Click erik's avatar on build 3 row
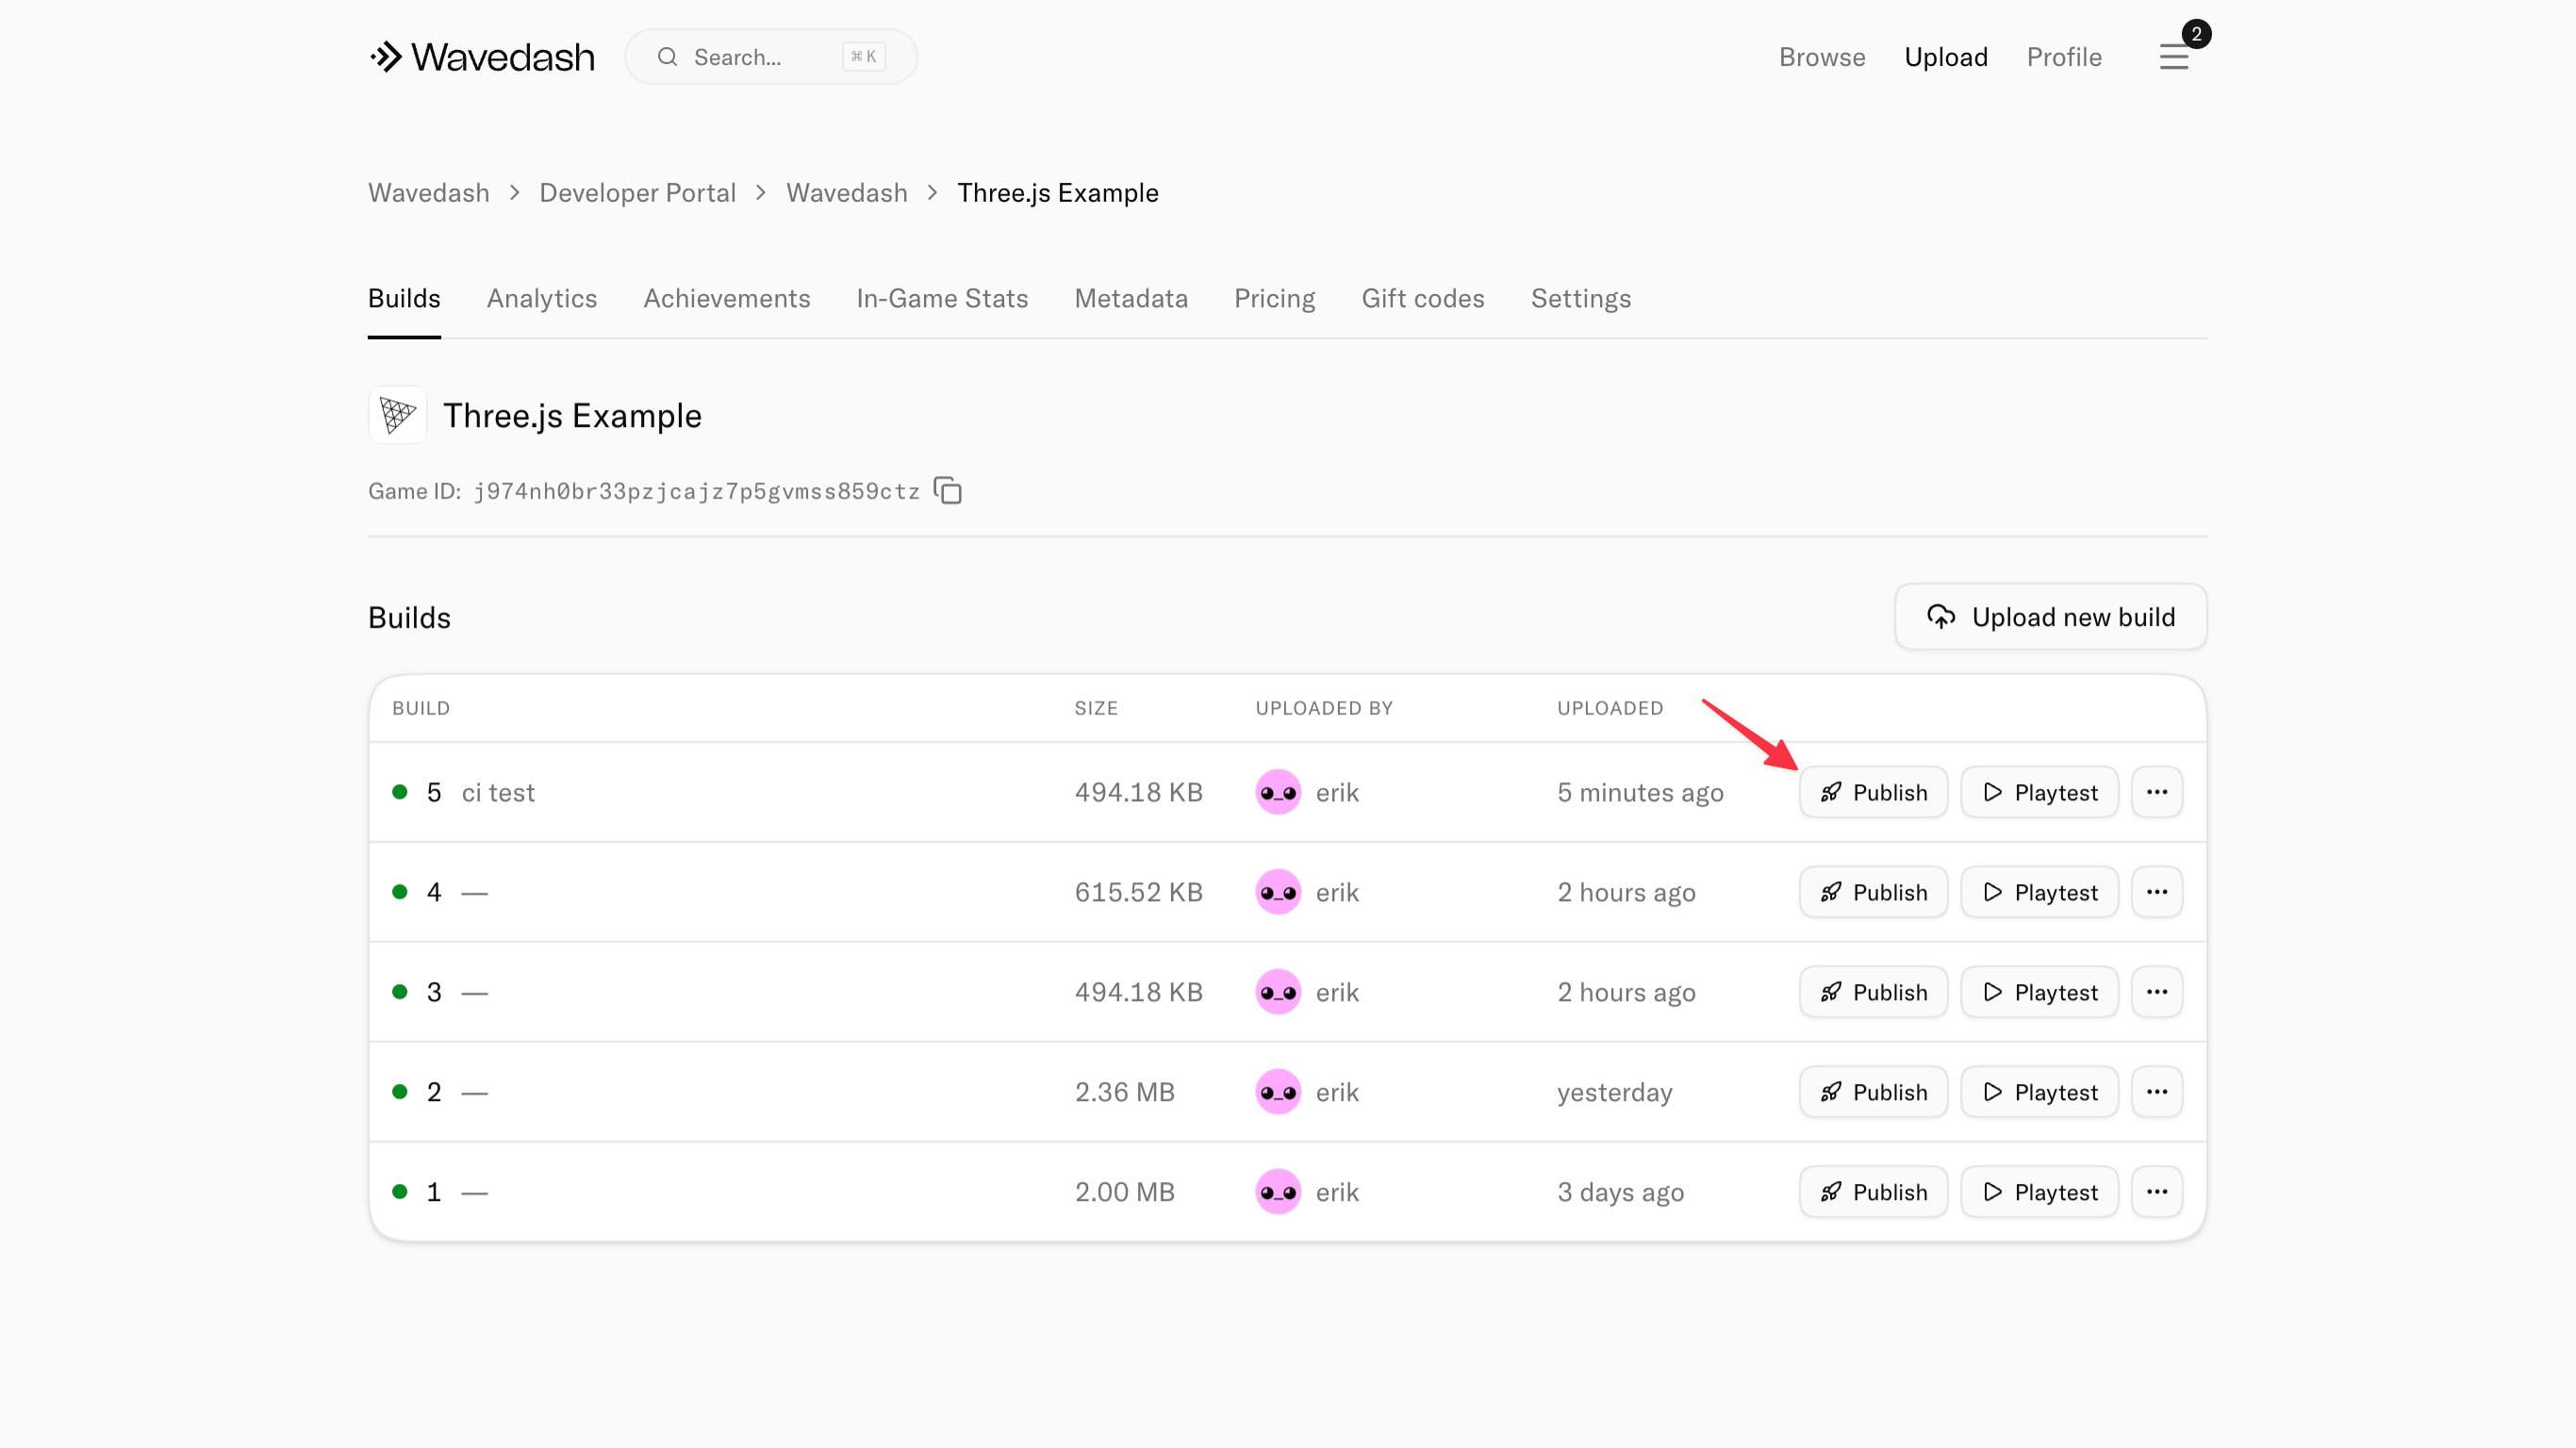The image size is (2576, 1448). (x=1278, y=992)
